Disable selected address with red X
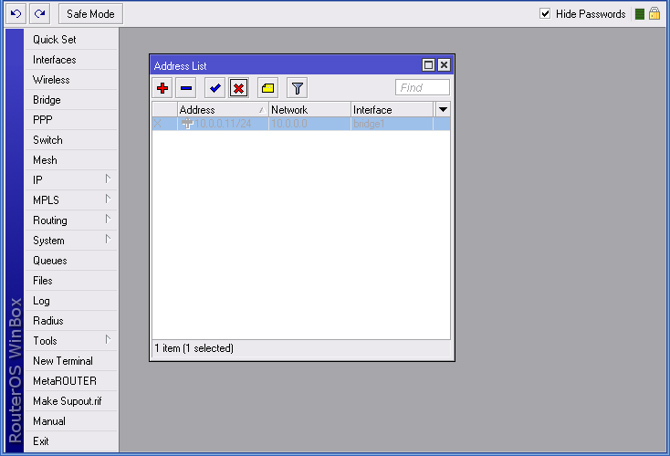This screenshot has height=456, width=670. [x=238, y=88]
